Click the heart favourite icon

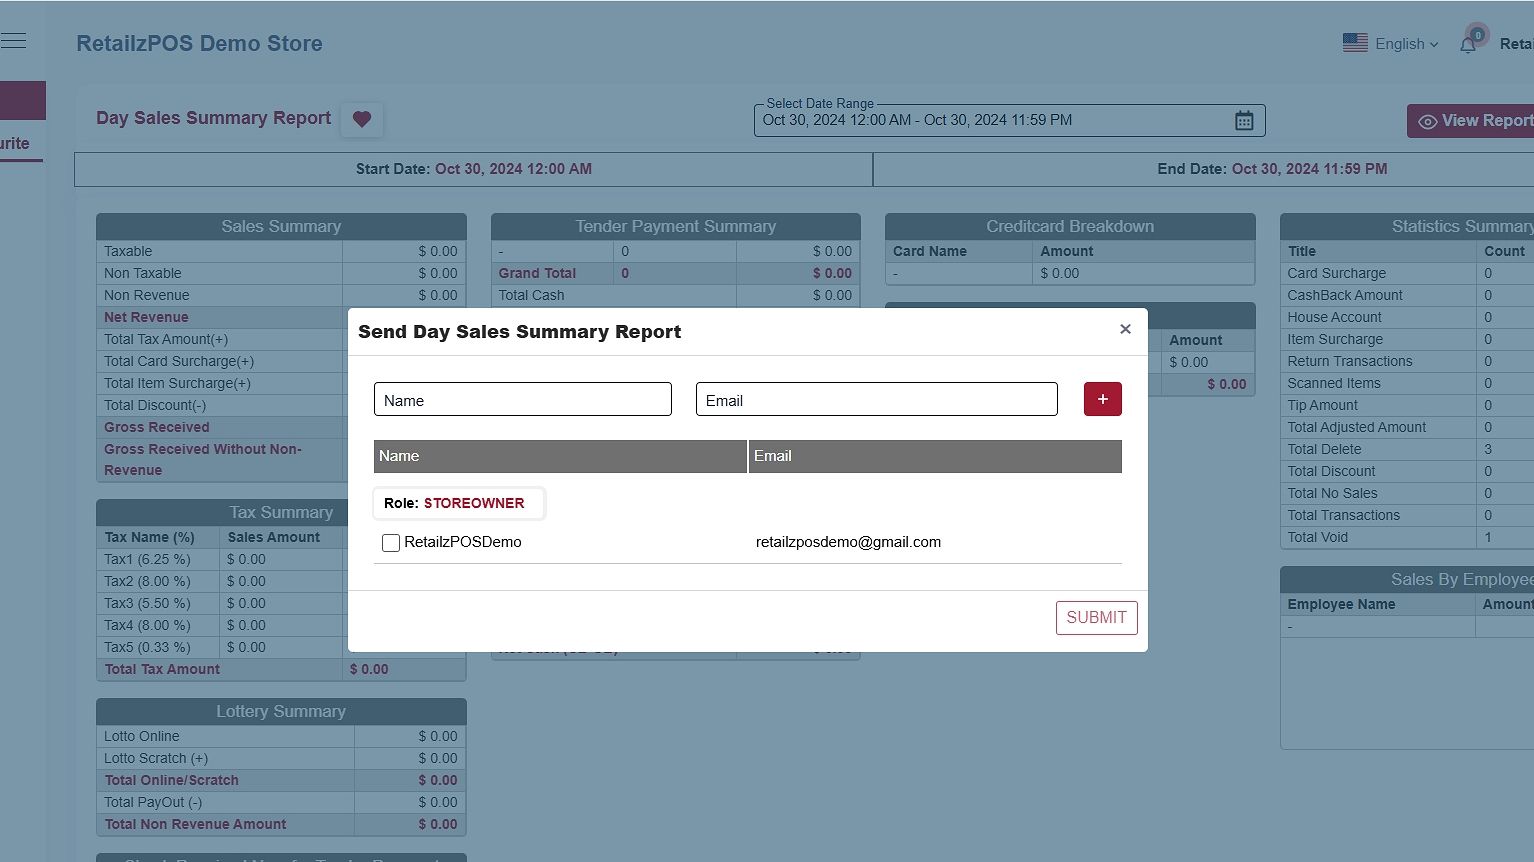pyautogui.click(x=362, y=119)
